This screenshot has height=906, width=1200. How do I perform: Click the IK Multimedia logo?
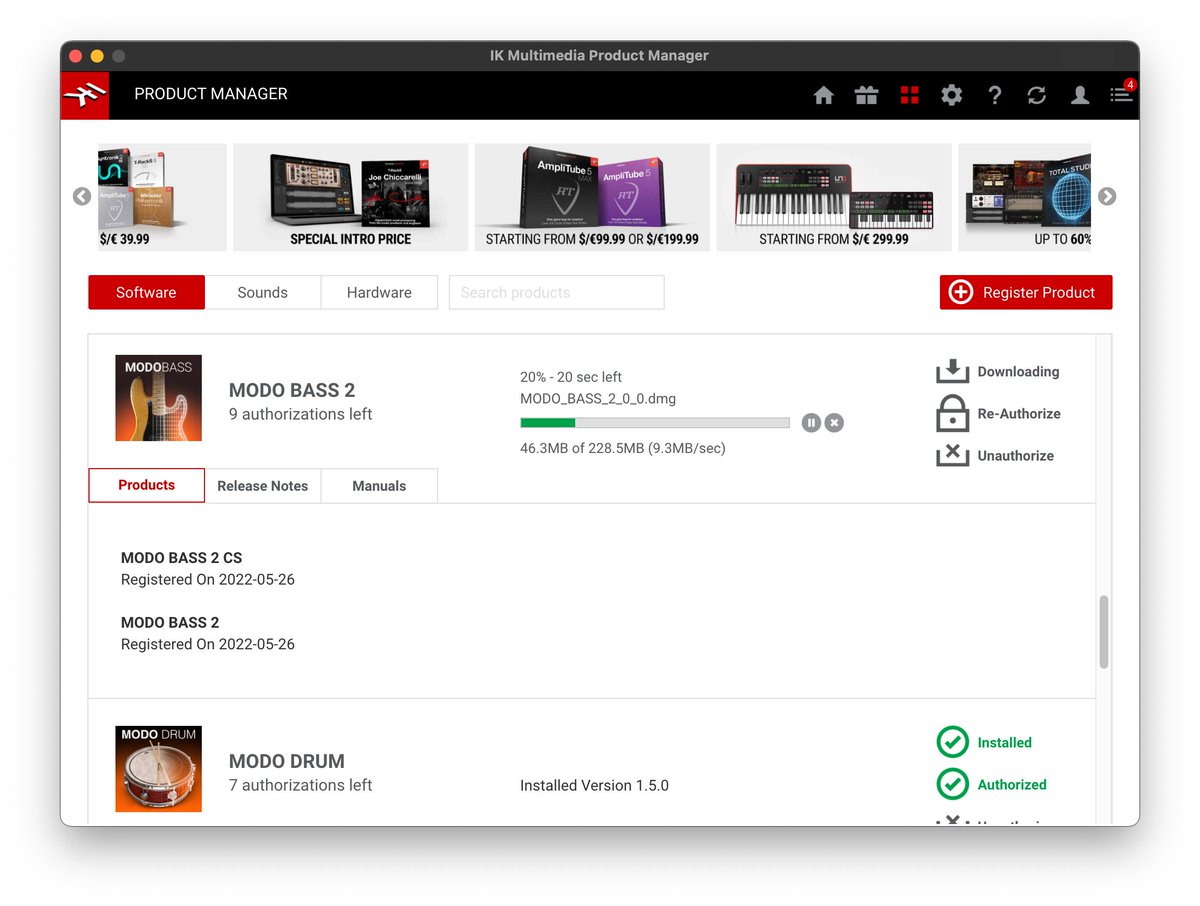coord(85,95)
